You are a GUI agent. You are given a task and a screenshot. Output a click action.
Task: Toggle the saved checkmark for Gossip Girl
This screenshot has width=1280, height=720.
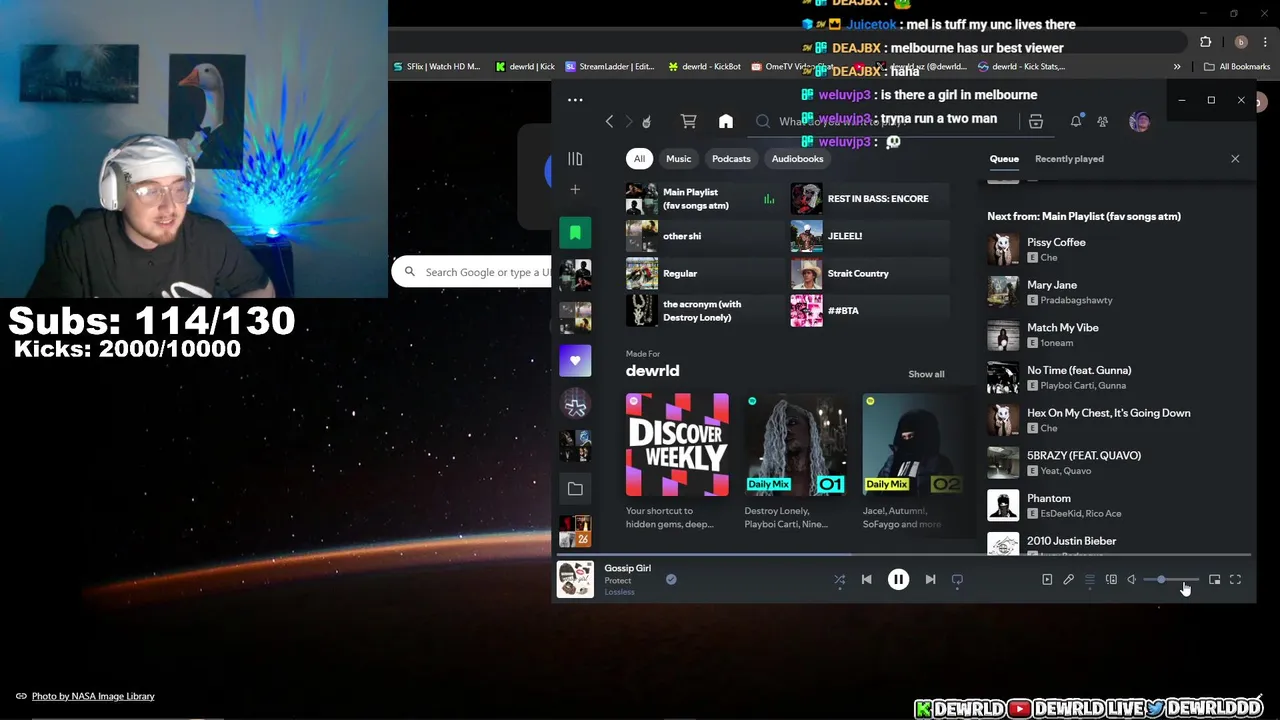(x=671, y=579)
